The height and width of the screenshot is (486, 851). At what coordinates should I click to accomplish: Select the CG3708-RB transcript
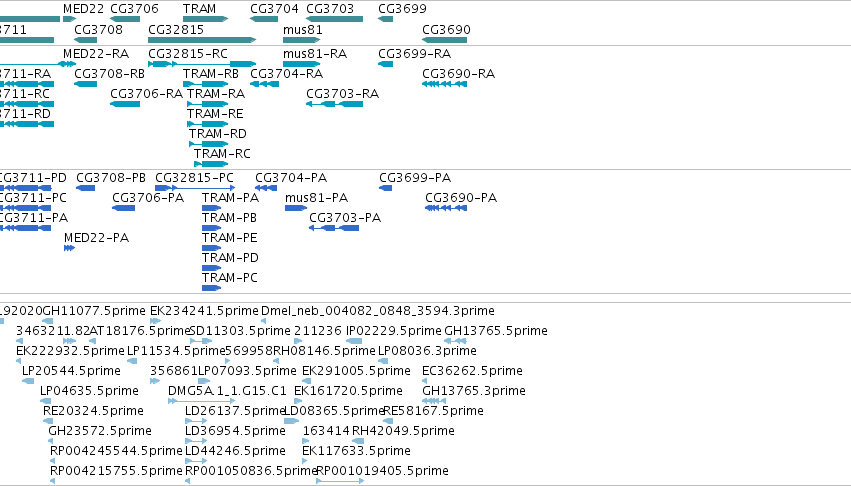point(85,84)
